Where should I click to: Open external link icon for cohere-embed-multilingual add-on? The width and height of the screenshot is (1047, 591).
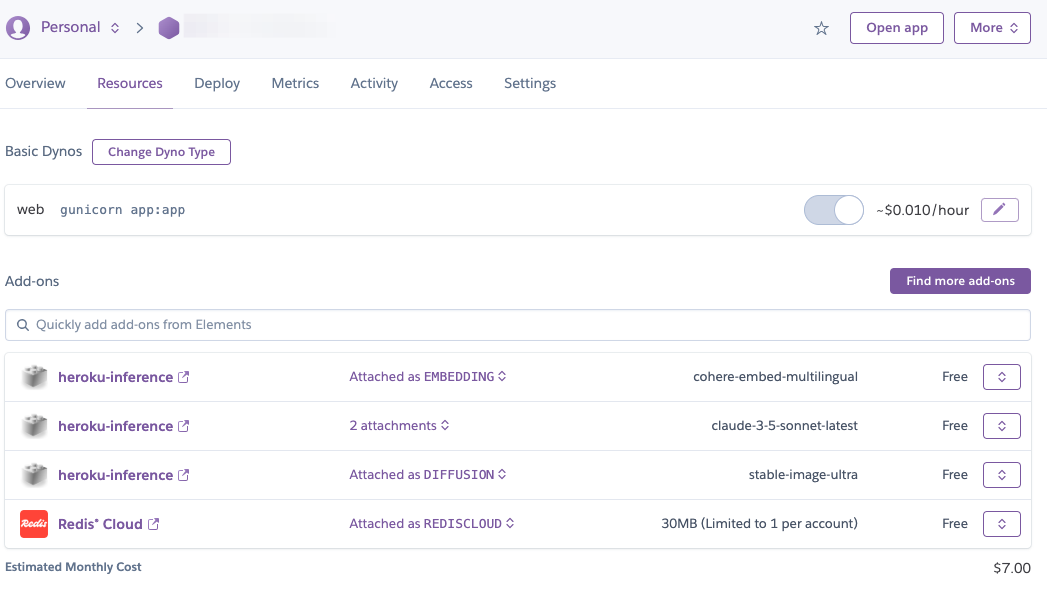tap(183, 377)
